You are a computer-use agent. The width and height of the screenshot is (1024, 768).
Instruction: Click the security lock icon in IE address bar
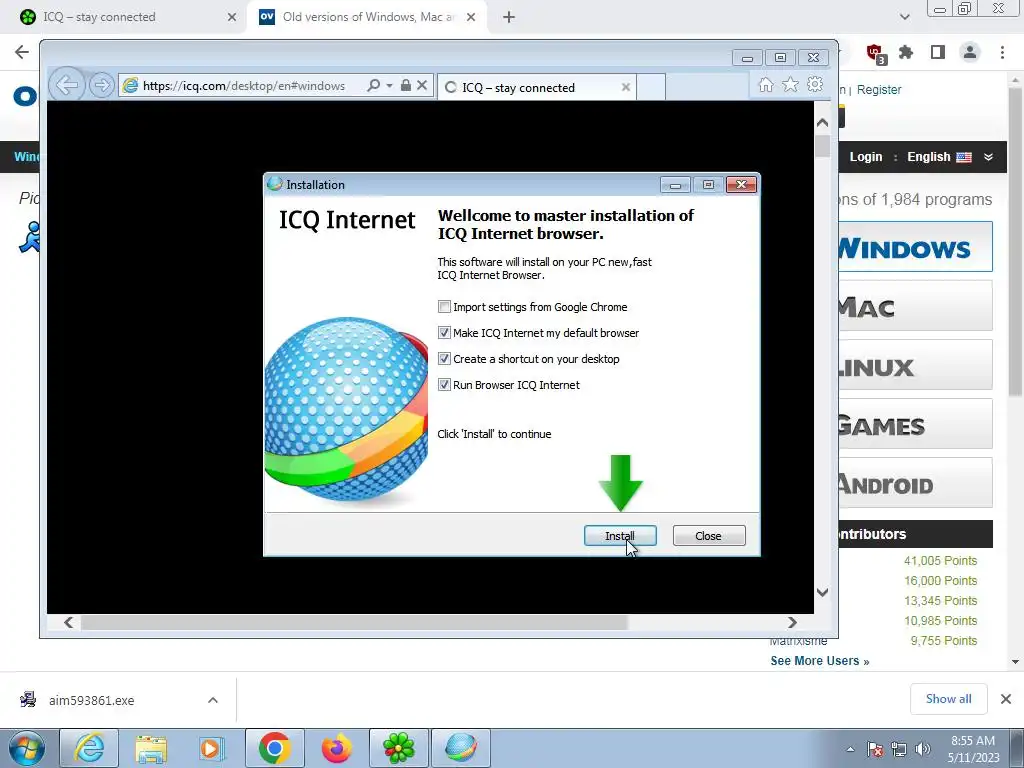click(x=406, y=86)
